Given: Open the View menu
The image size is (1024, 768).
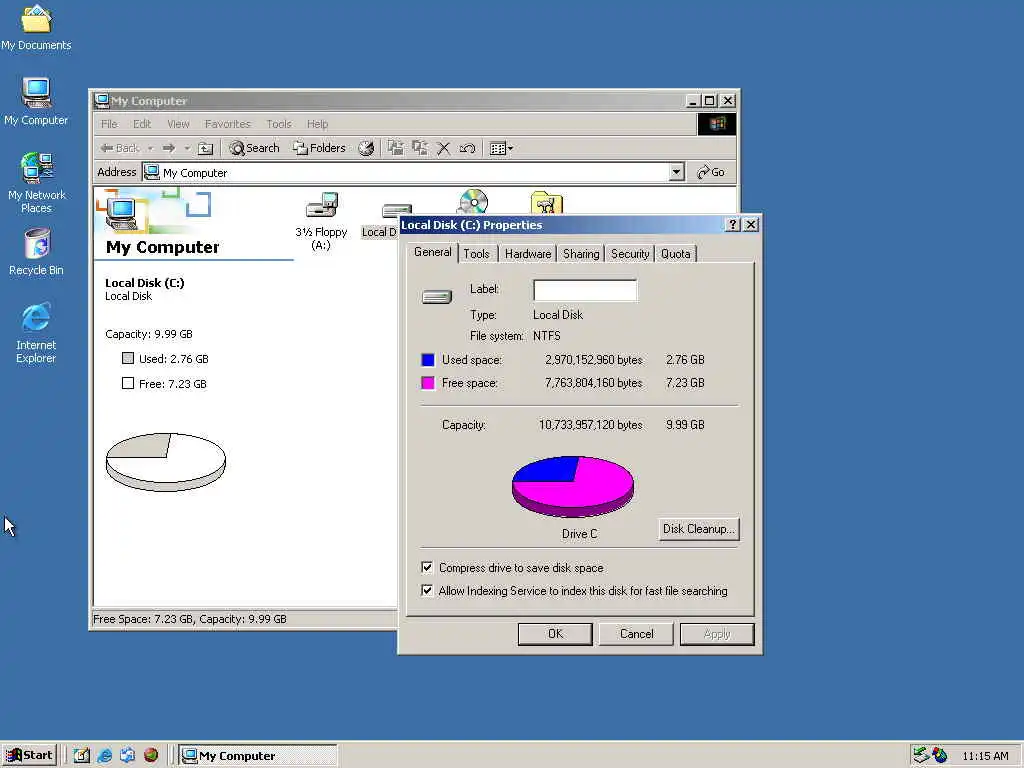Looking at the screenshot, I should click(x=178, y=124).
